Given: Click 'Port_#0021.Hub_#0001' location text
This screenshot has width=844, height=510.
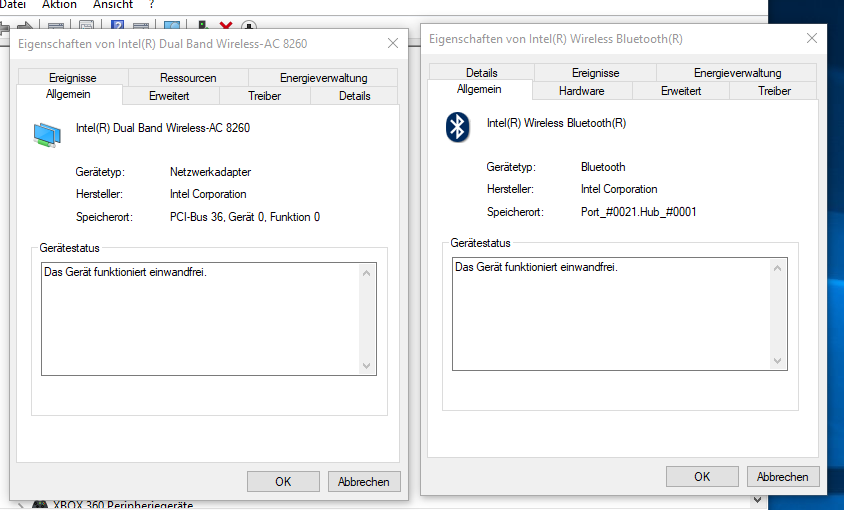Looking at the screenshot, I should click(x=638, y=212).
